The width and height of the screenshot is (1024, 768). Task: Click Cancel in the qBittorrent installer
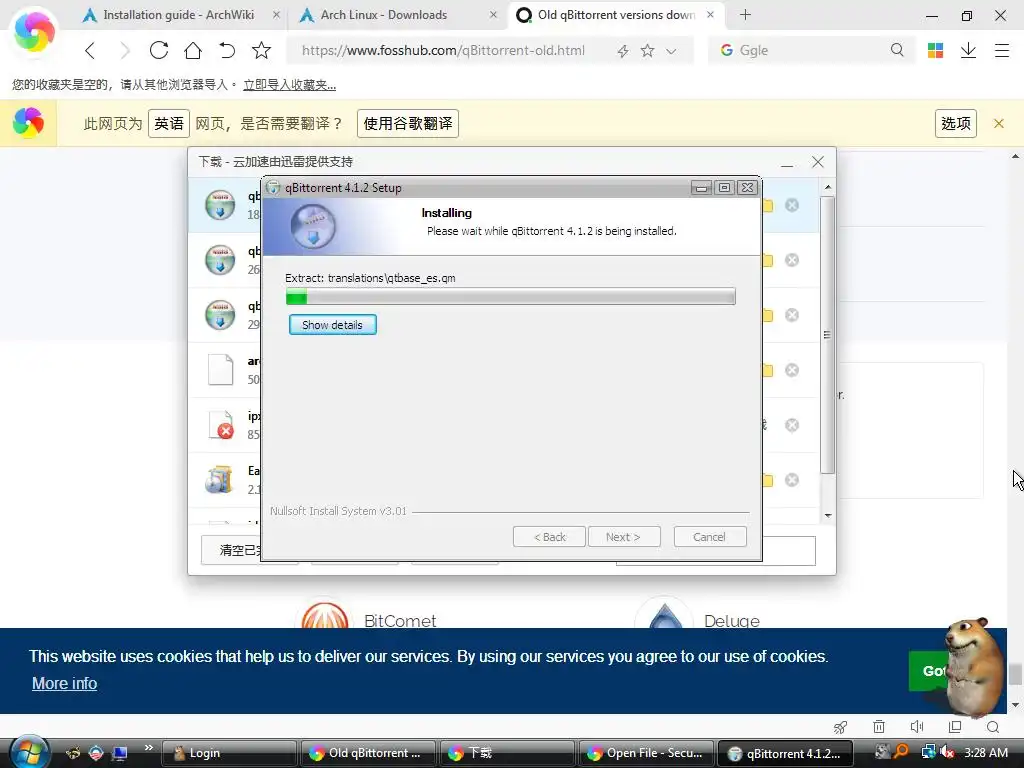click(709, 537)
